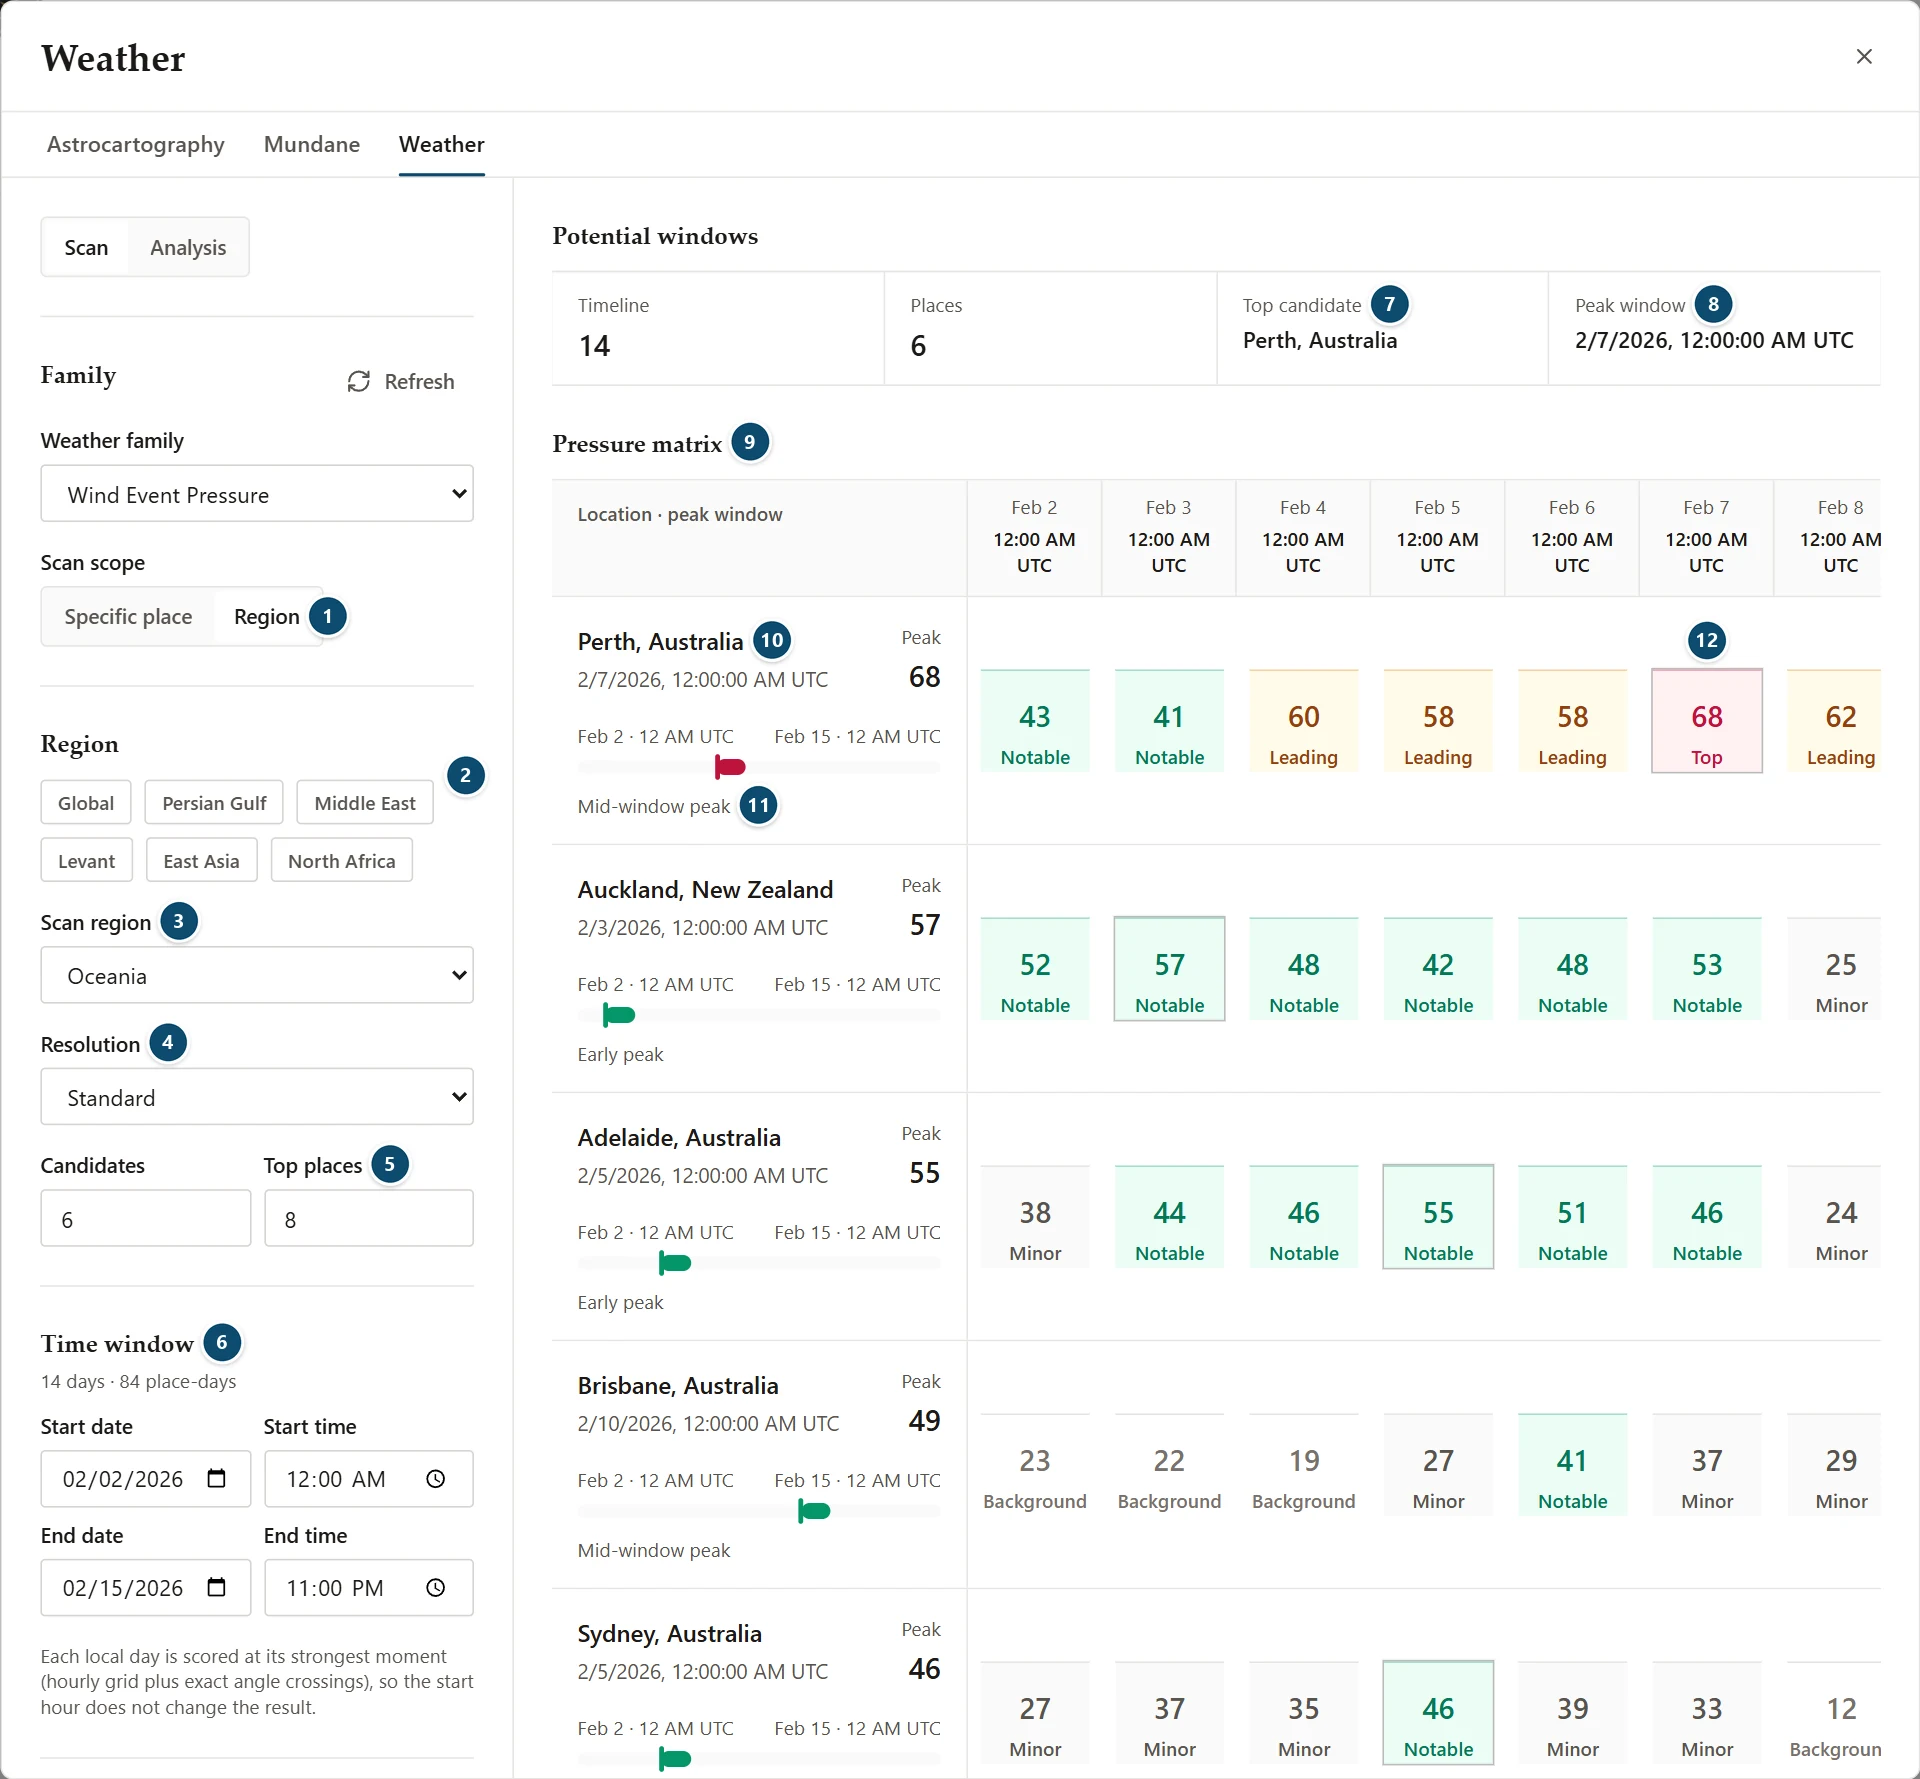Select Perth's Feb 4 cell scoring 60 Leading
Screen dimensions: 1920x1779
pos(1303,721)
